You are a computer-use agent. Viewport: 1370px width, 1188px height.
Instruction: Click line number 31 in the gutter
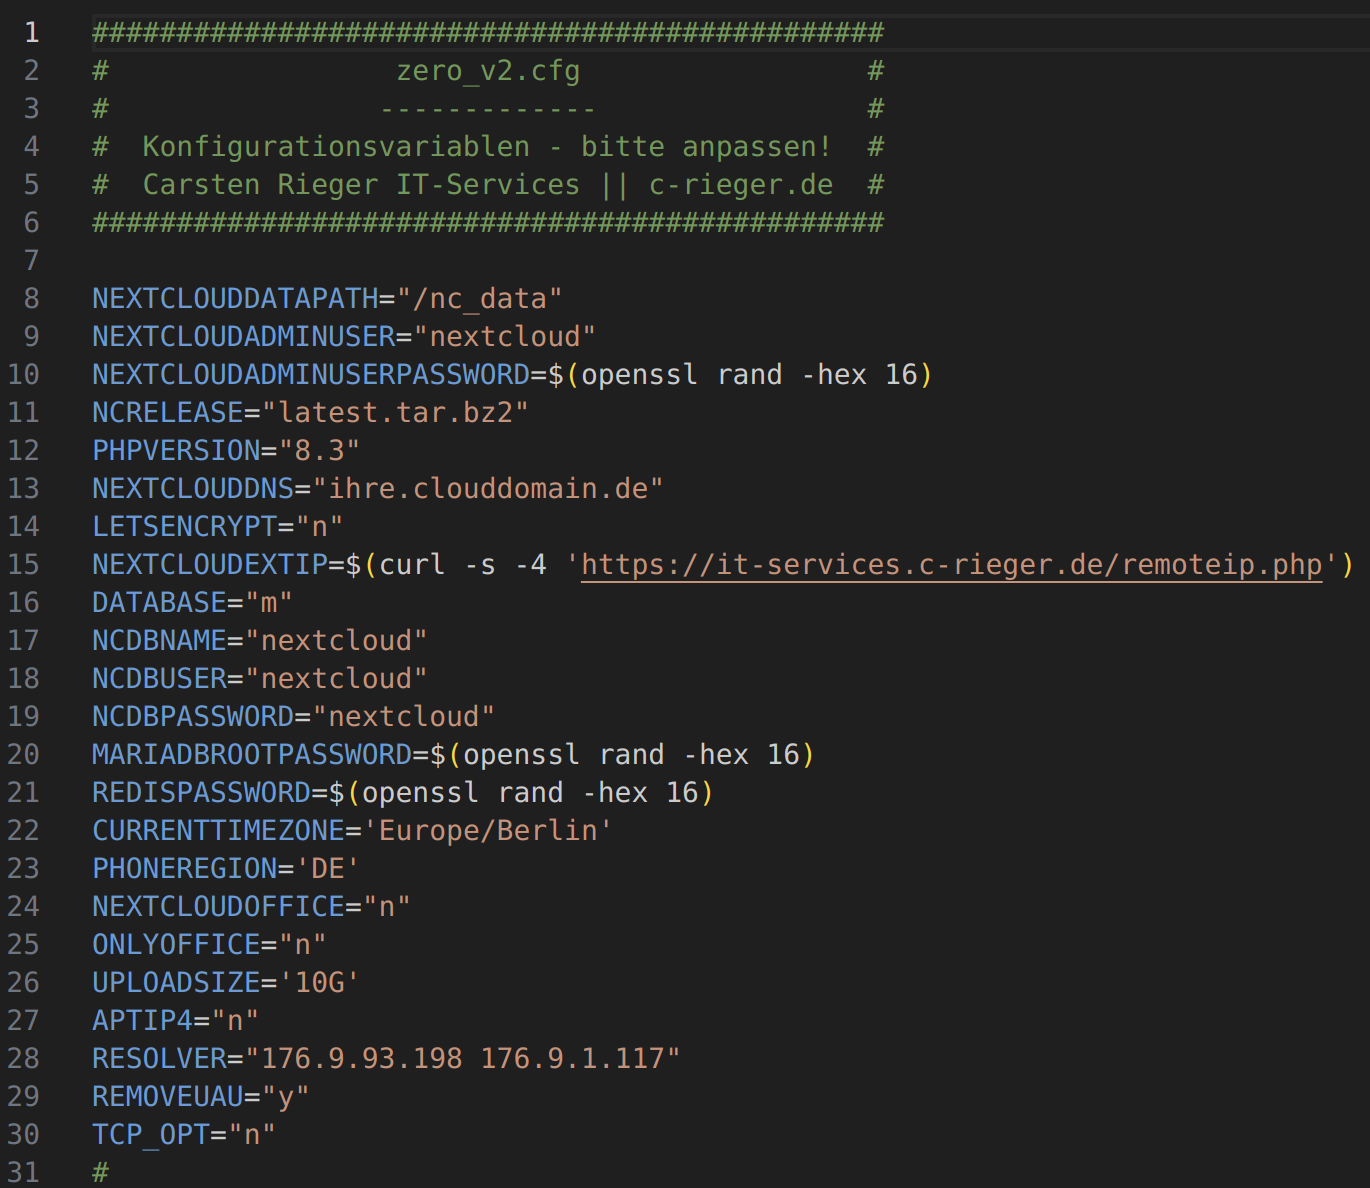tap(24, 1172)
